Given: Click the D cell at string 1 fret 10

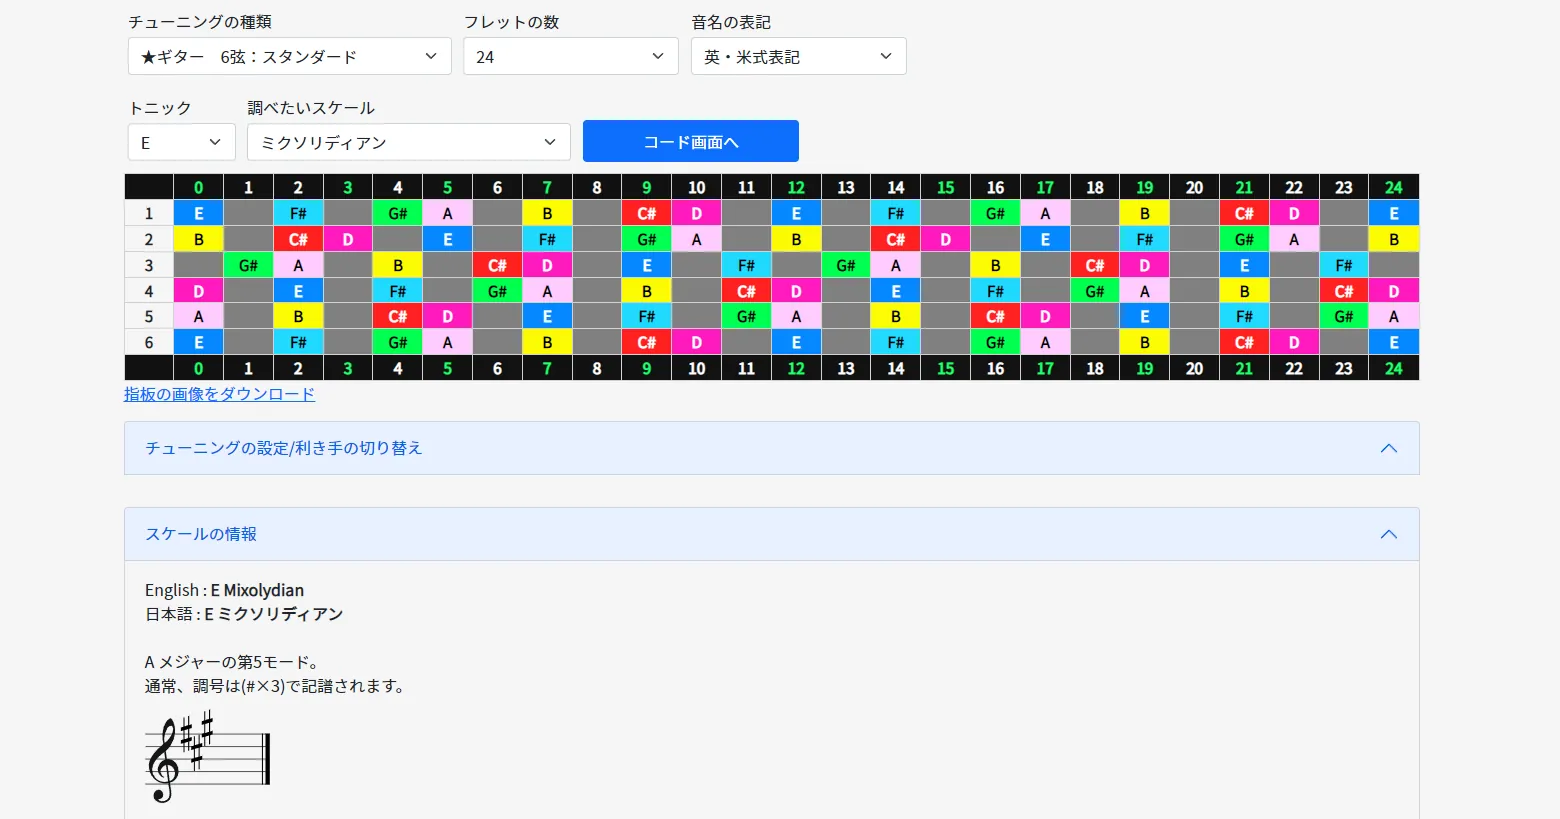Looking at the screenshot, I should (x=696, y=213).
